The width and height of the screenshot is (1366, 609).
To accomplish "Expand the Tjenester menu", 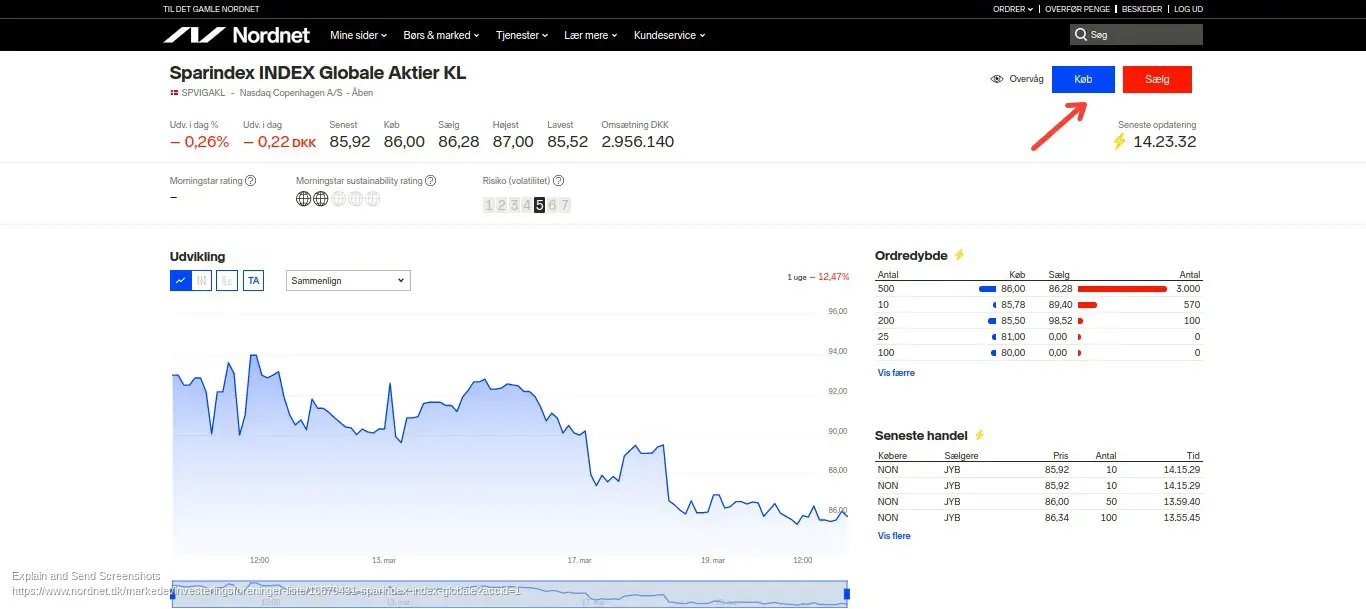I will pos(522,35).
